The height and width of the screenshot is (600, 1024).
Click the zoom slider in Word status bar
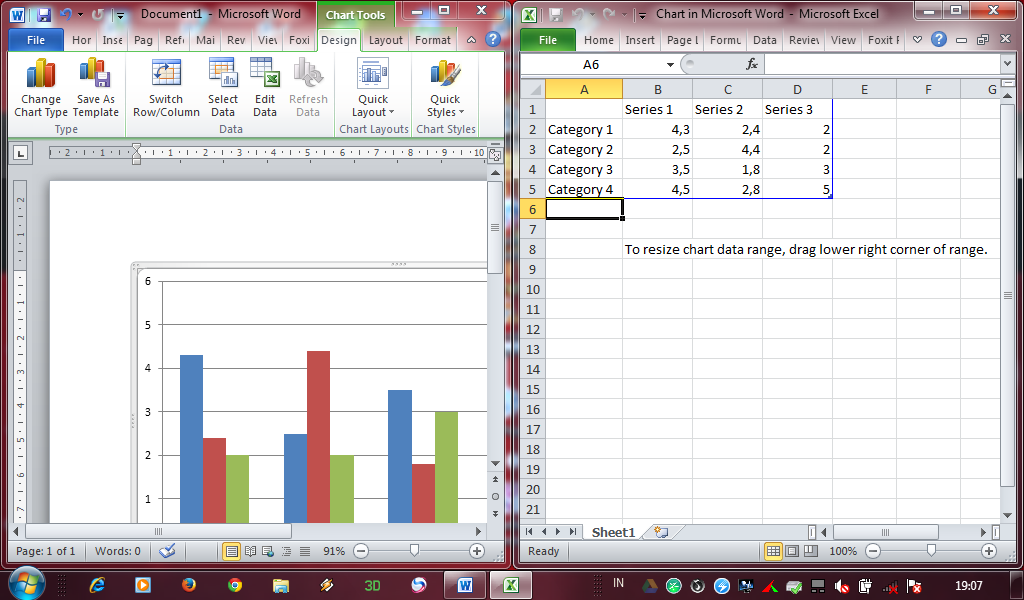(x=413, y=550)
